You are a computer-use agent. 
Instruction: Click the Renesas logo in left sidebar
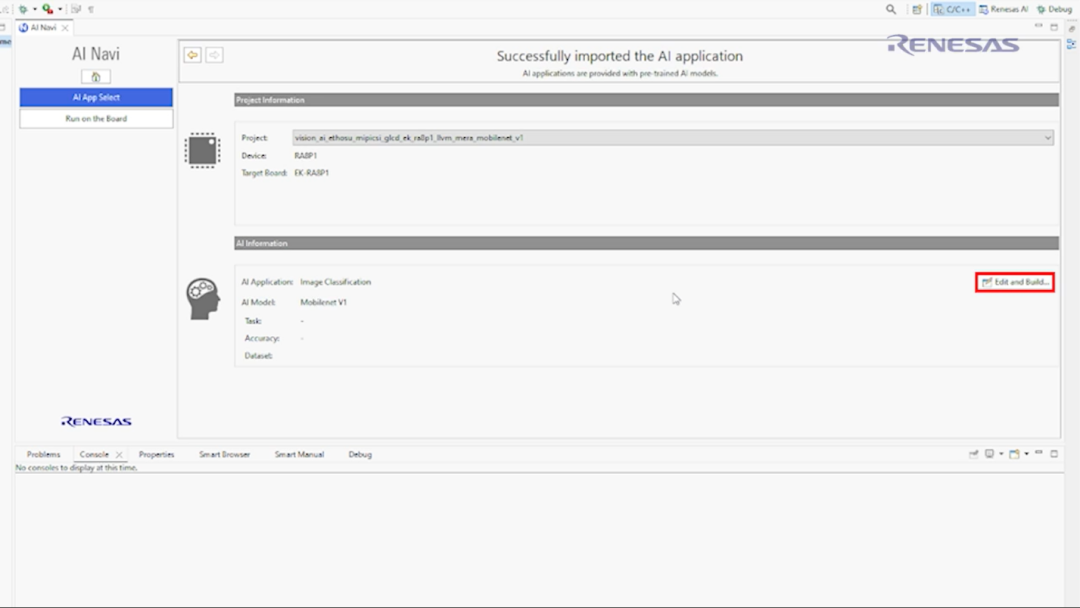(96, 421)
